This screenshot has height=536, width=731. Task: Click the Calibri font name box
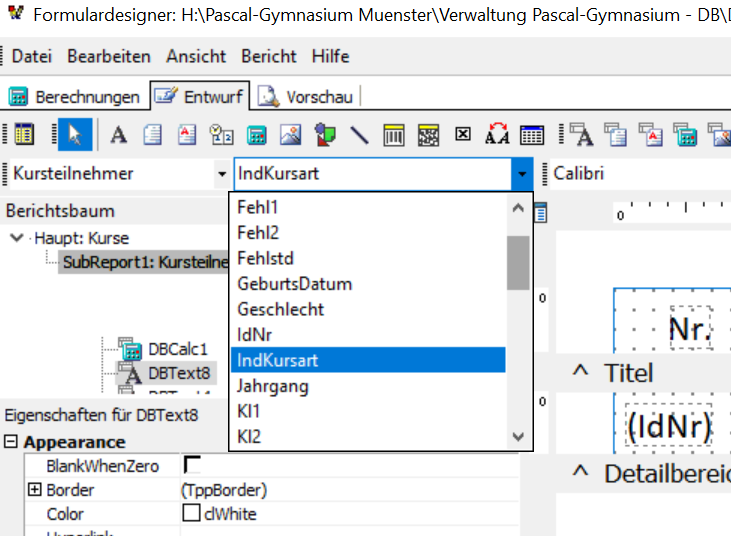640,174
